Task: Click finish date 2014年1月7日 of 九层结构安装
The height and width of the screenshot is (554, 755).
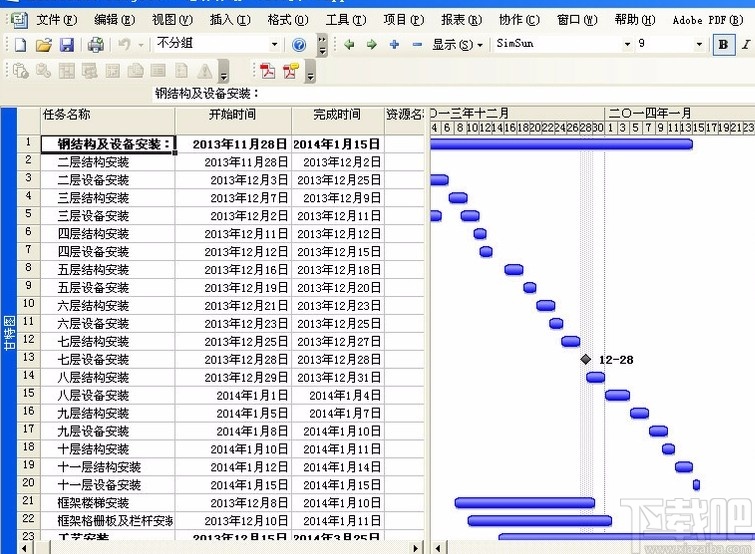Action: pos(338,413)
